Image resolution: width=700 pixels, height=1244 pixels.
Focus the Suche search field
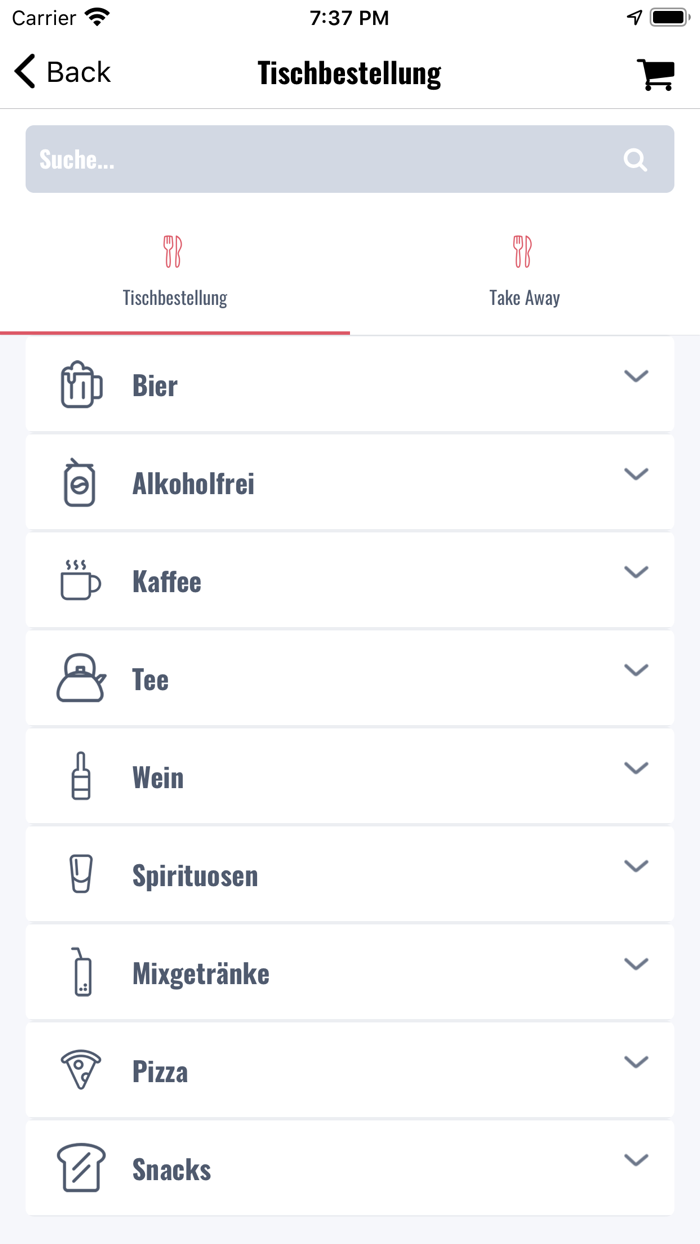click(x=320, y=160)
